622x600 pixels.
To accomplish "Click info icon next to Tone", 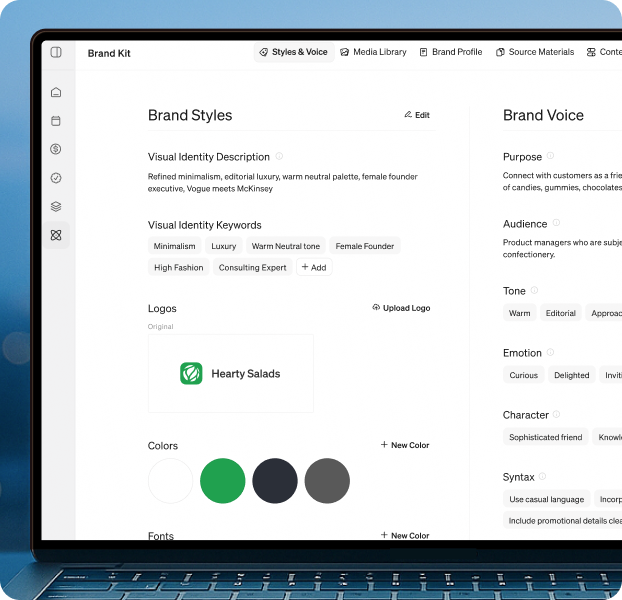I will pos(534,290).
